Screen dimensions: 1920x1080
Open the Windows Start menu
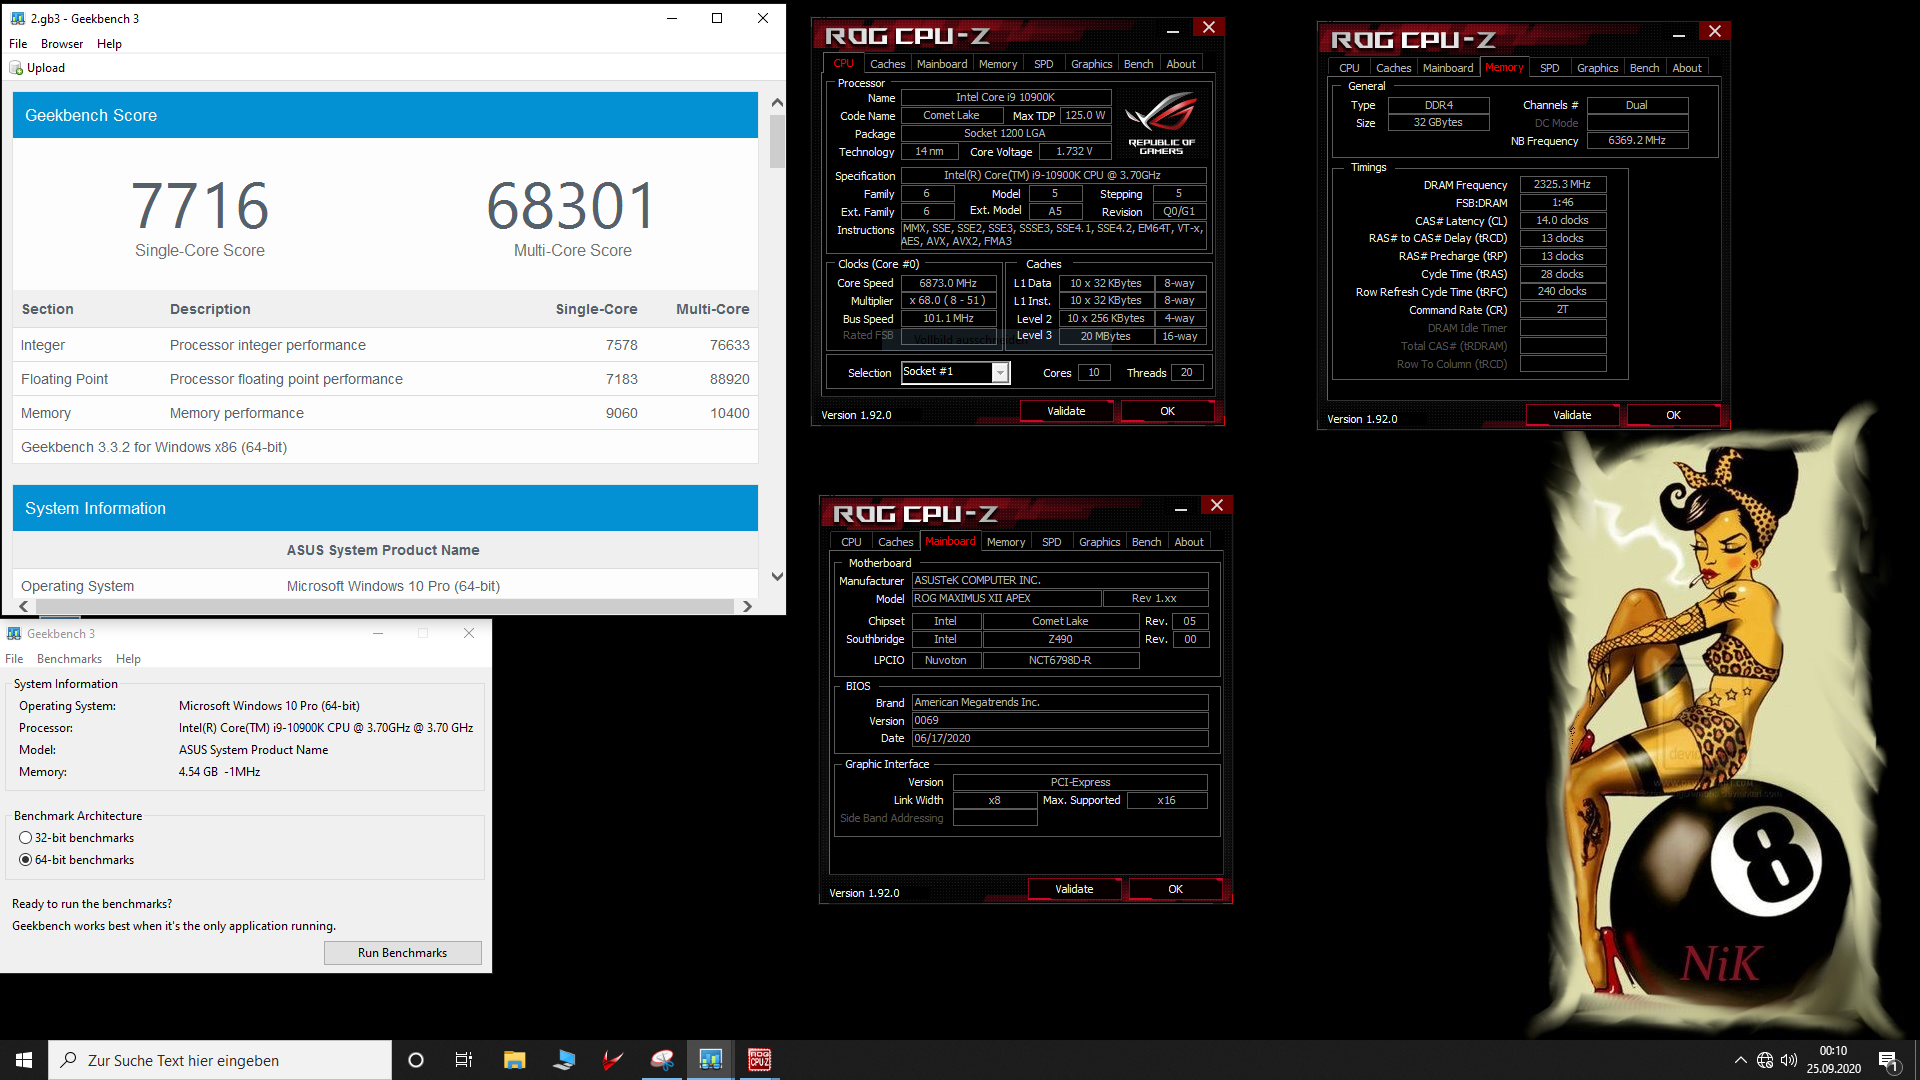[24, 1060]
